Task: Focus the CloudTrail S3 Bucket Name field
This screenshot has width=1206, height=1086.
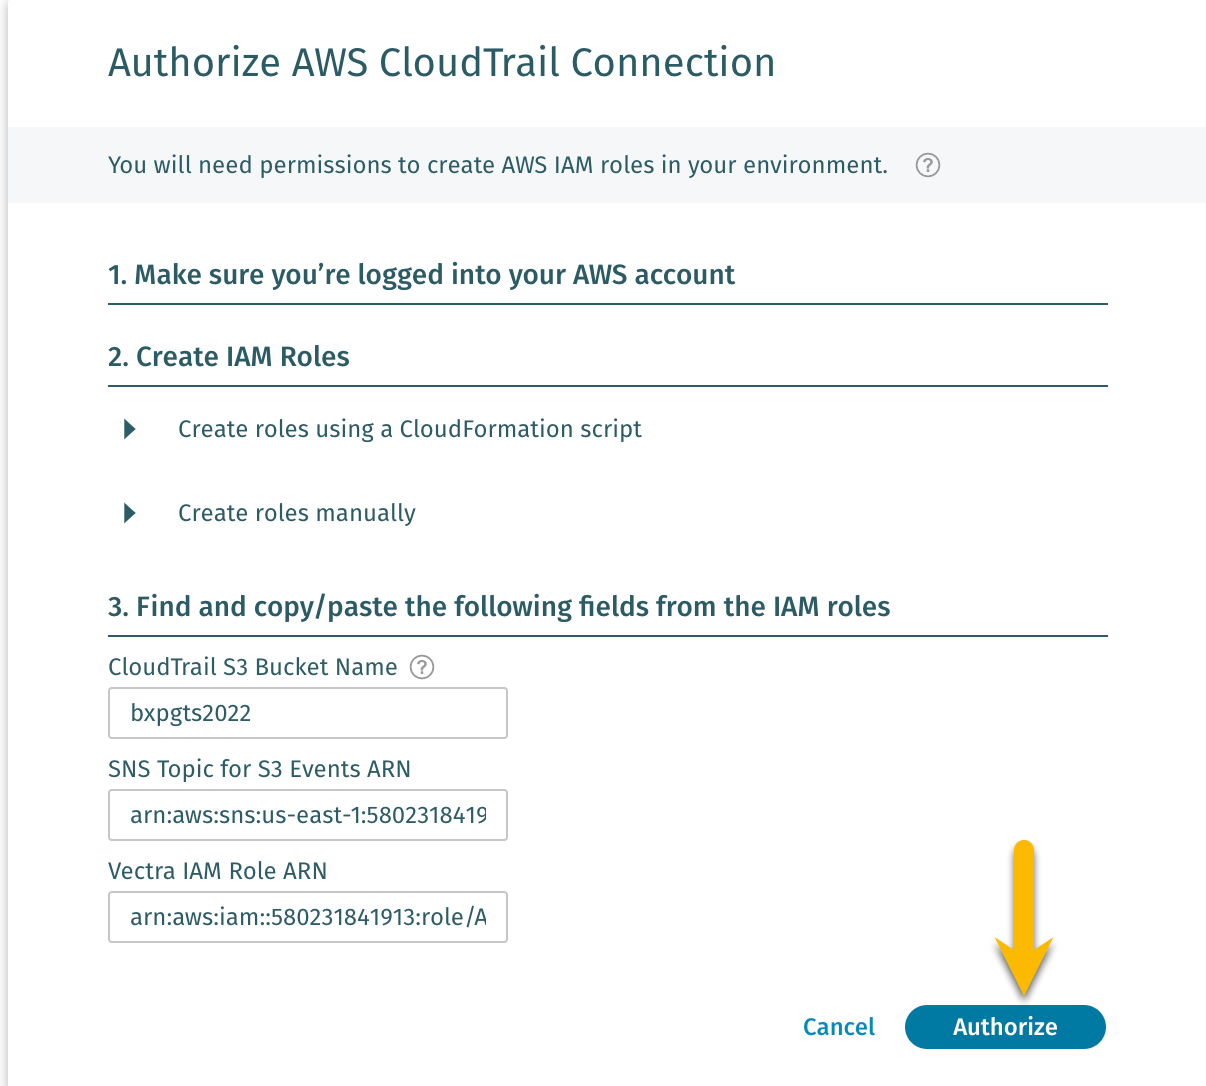Action: 307,713
